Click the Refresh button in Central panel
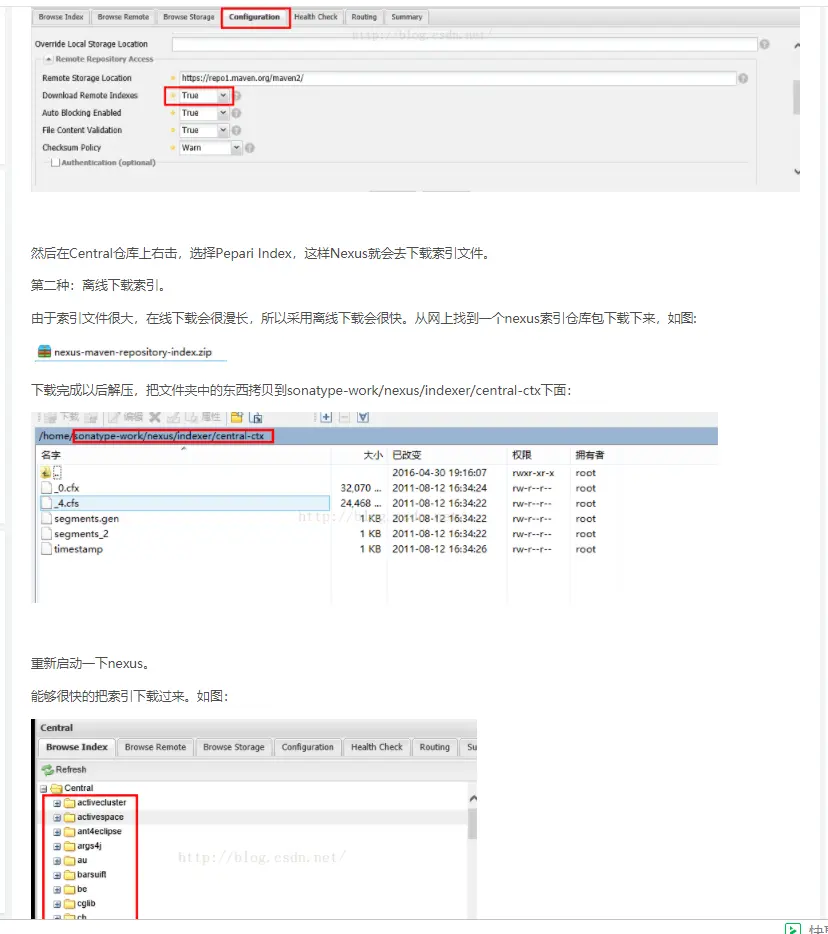Screen dimensions: 828x934 click(64, 770)
